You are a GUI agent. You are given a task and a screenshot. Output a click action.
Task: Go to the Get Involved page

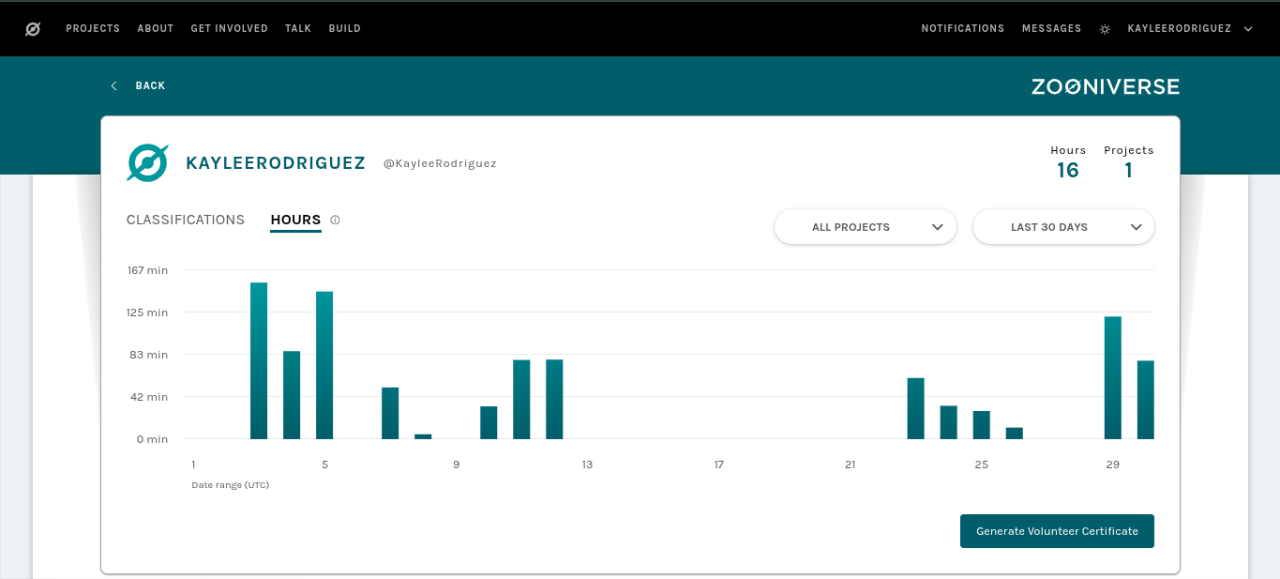point(229,29)
